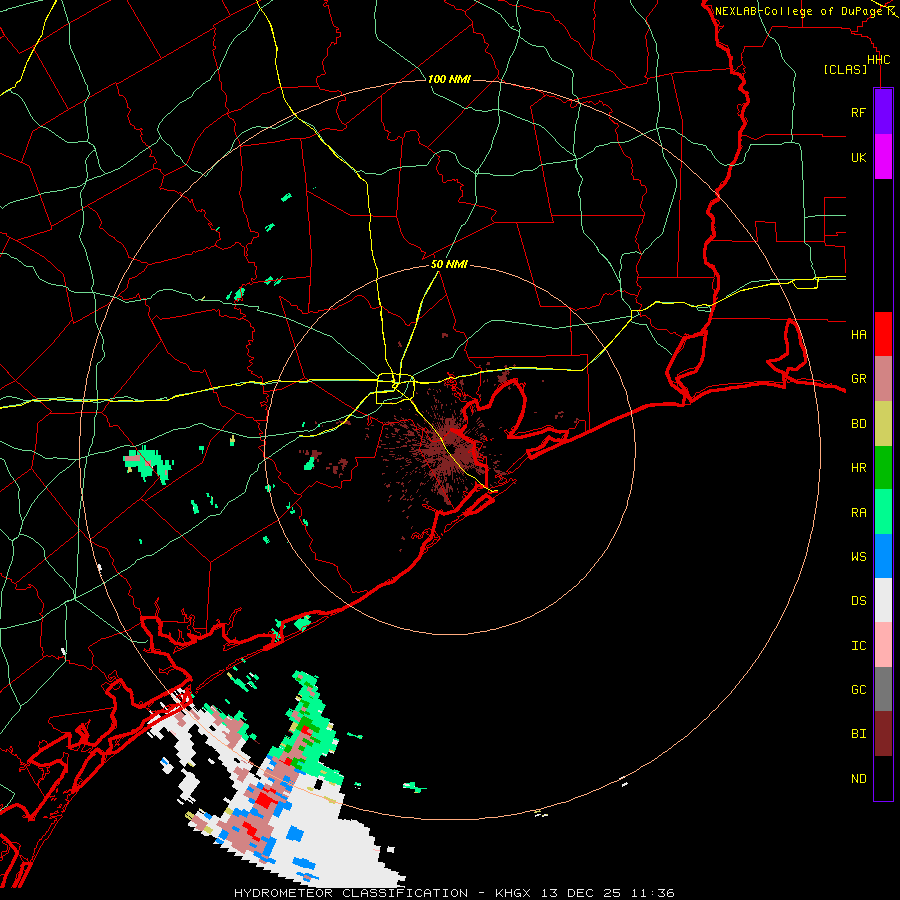Click the BI brown legend swatch
This screenshot has width=900, height=900.
(883, 734)
